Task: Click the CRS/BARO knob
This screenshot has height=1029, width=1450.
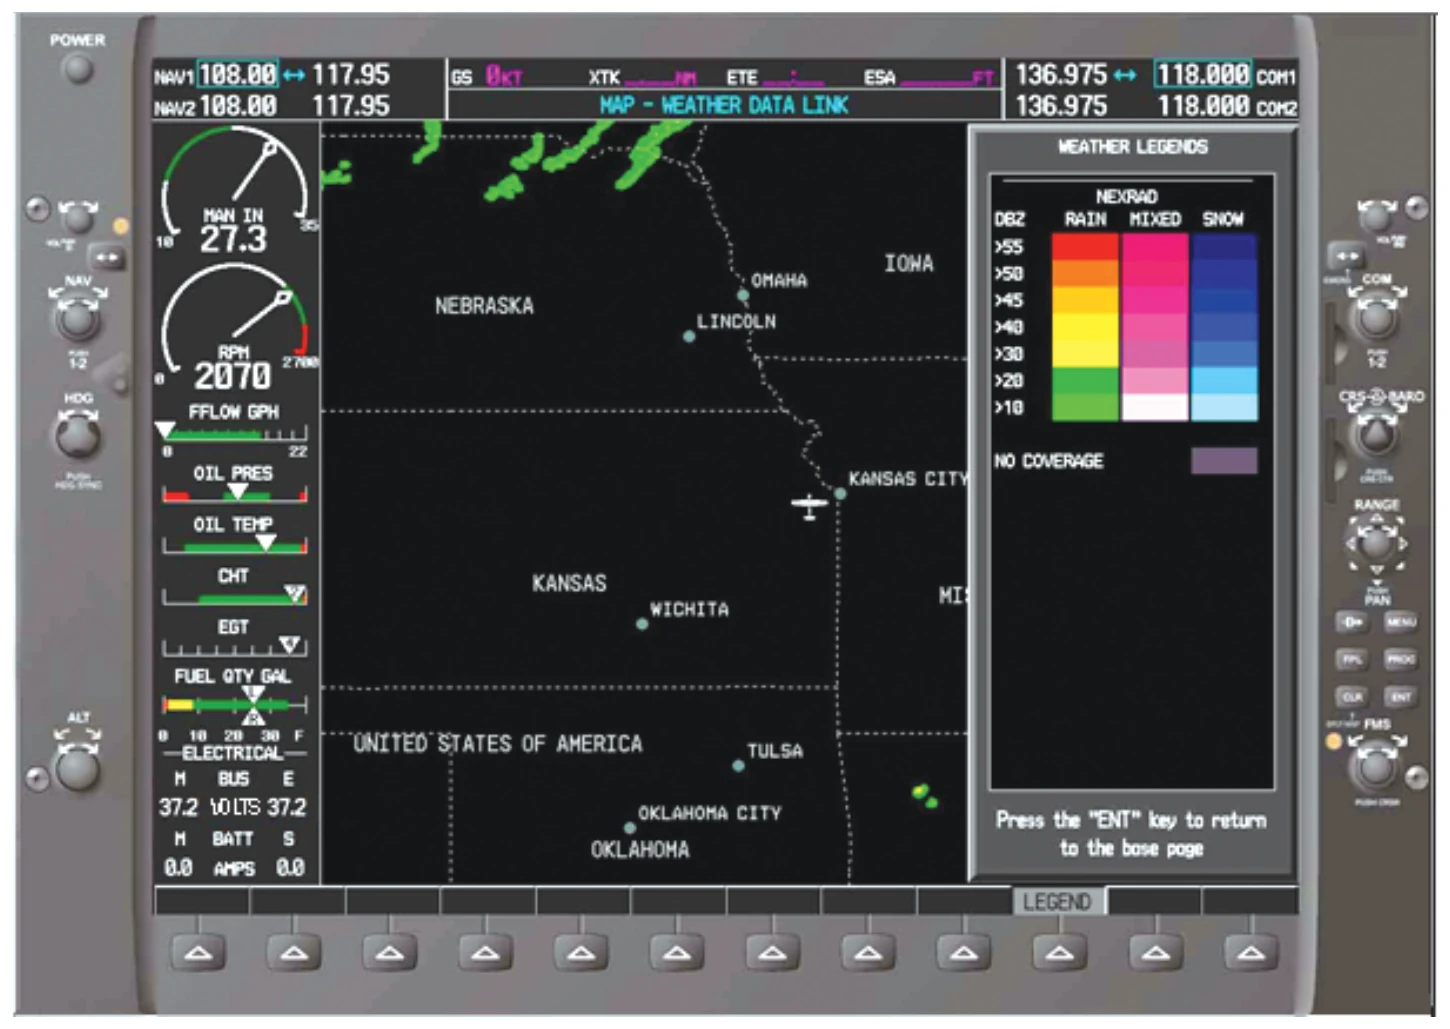Action: pyautogui.click(x=1376, y=436)
